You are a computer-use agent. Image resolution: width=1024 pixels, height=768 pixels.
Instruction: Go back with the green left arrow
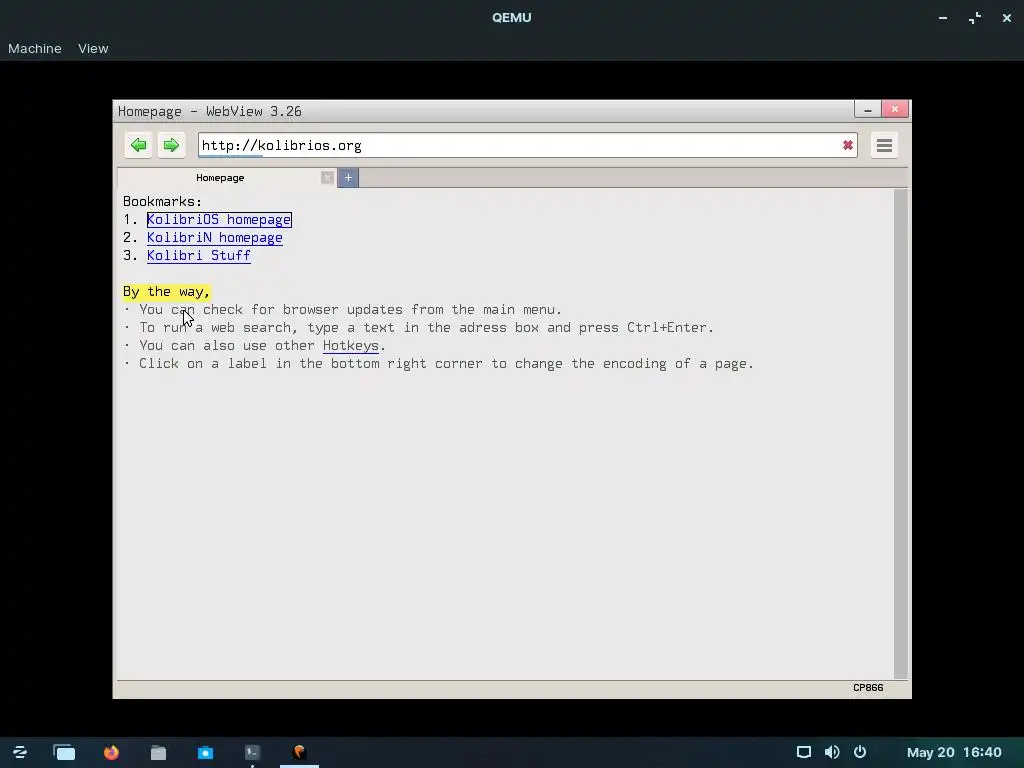(138, 145)
